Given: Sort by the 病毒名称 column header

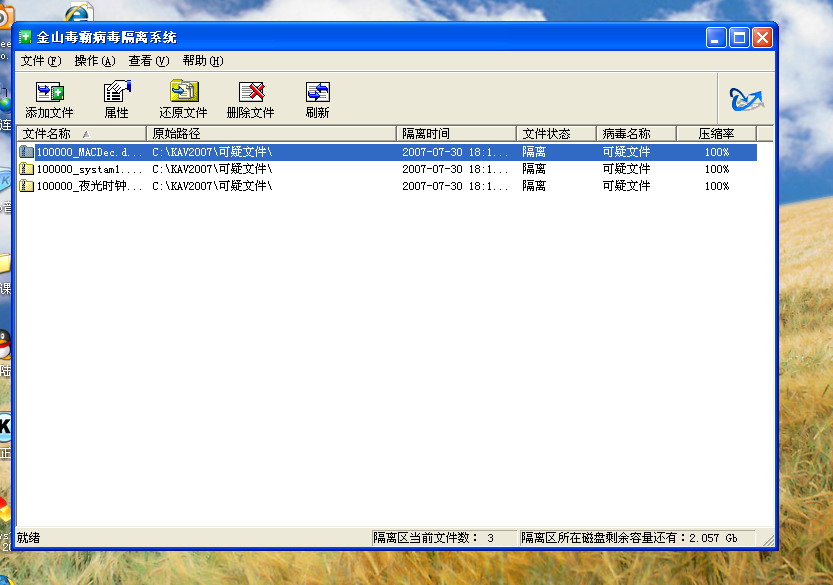Looking at the screenshot, I should 636,133.
